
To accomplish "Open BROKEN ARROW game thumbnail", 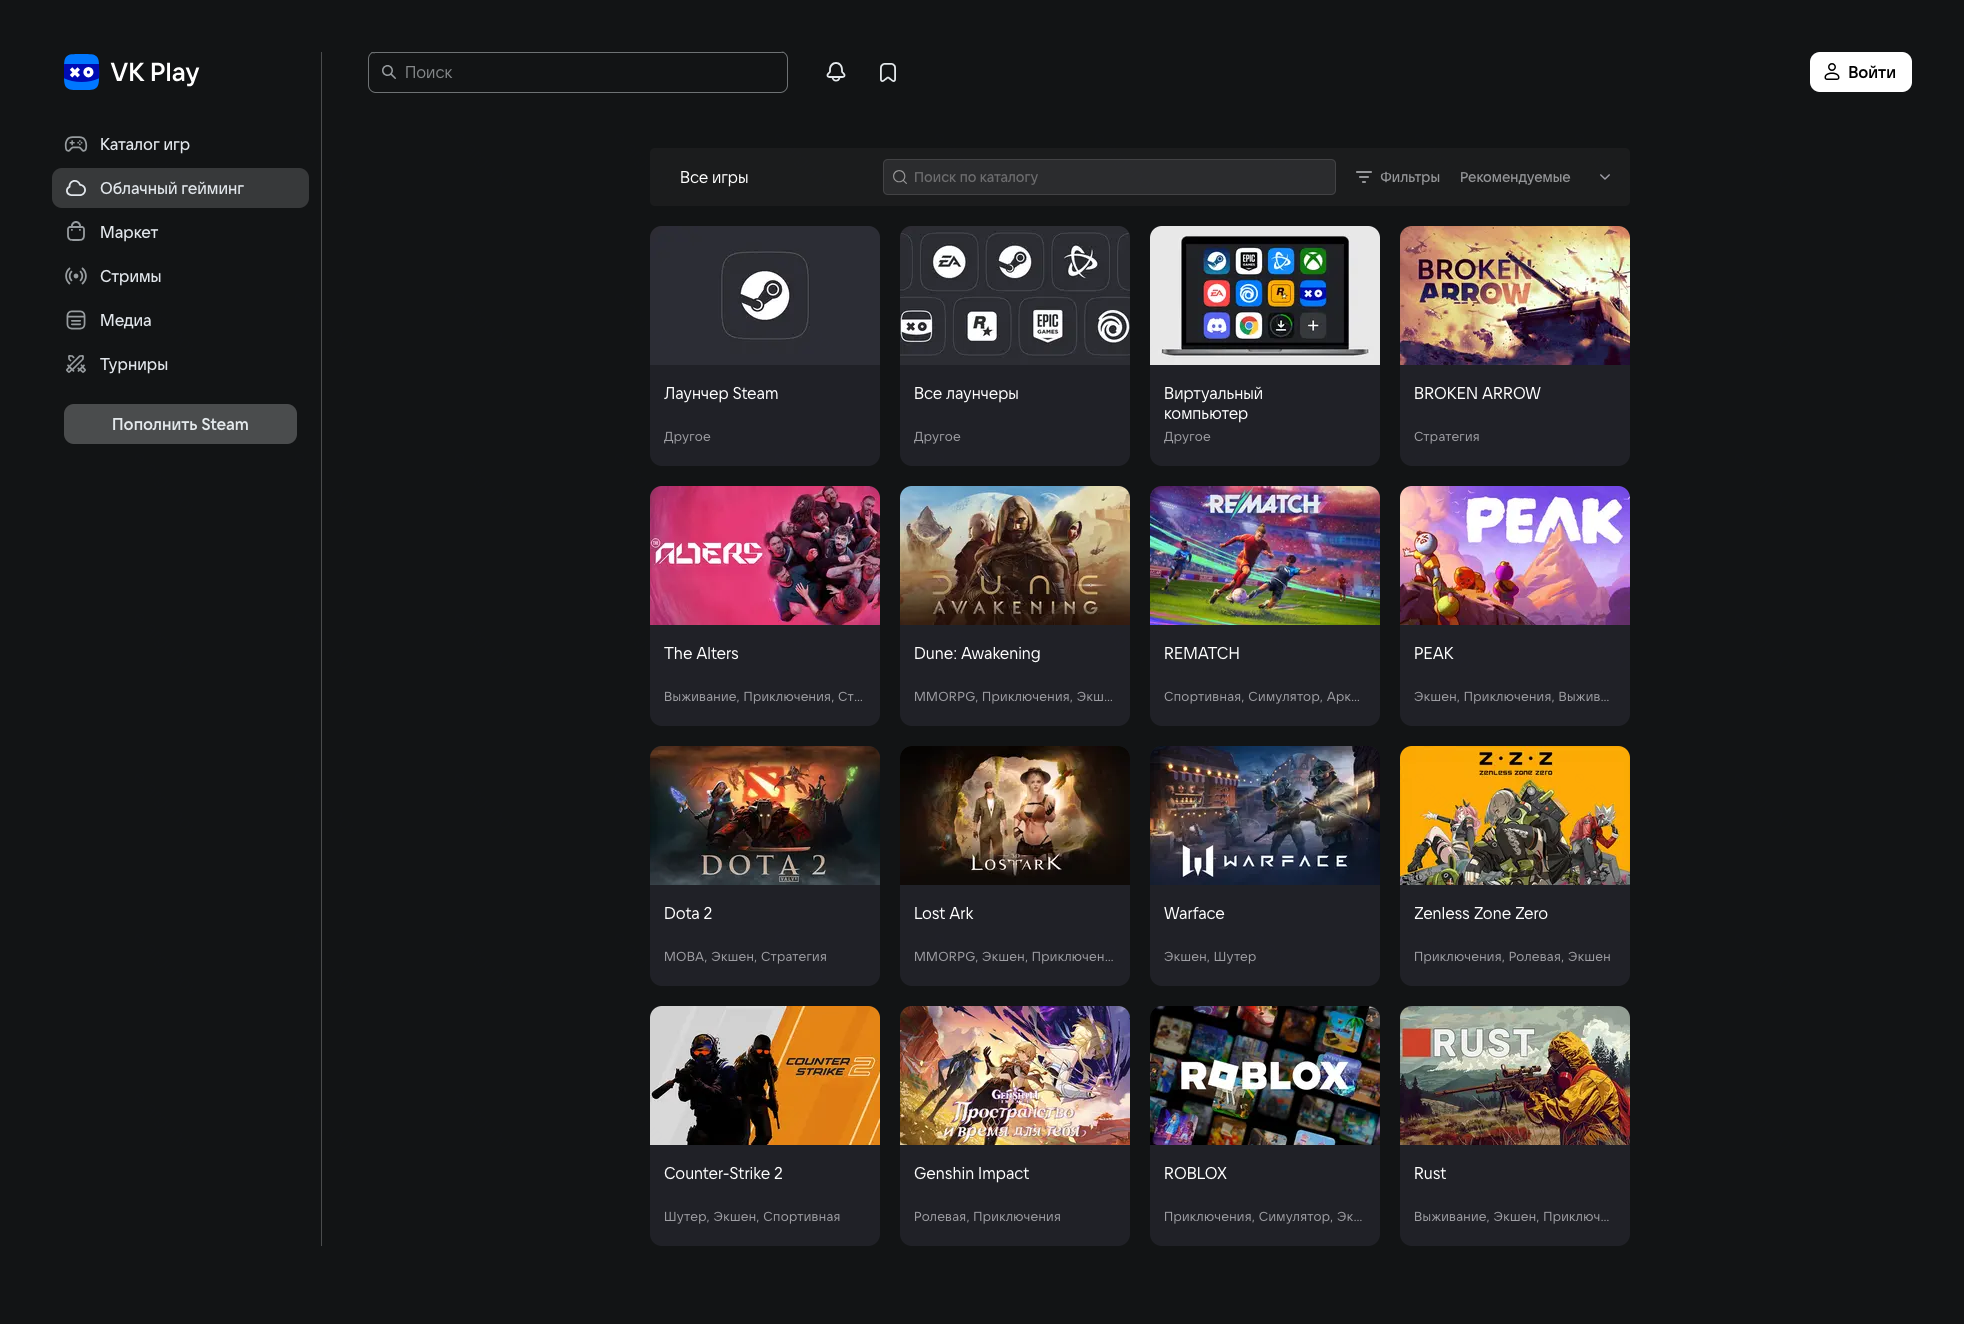I will [1515, 295].
